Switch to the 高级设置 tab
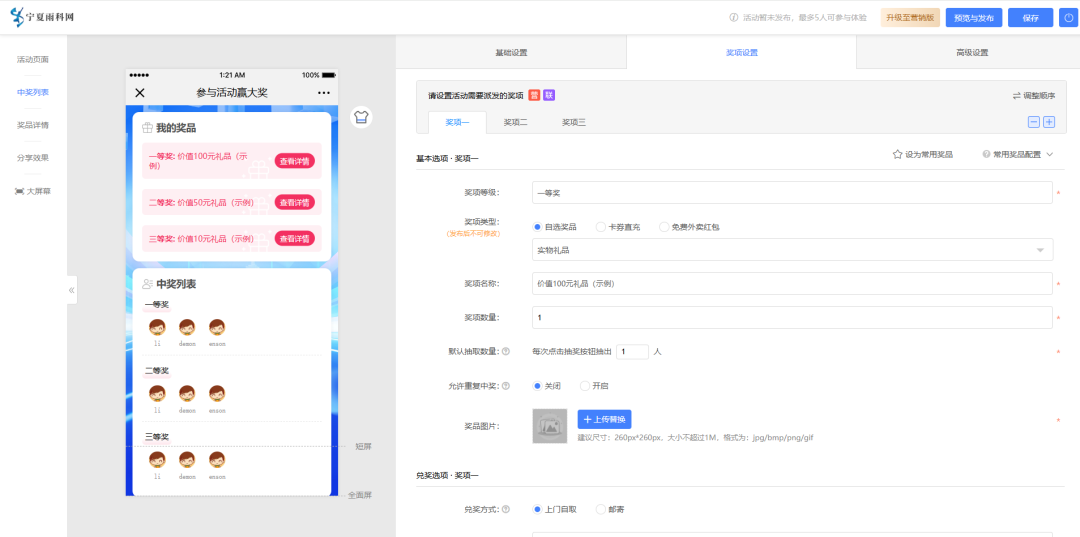The width and height of the screenshot is (1080, 537). pos(972,52)
